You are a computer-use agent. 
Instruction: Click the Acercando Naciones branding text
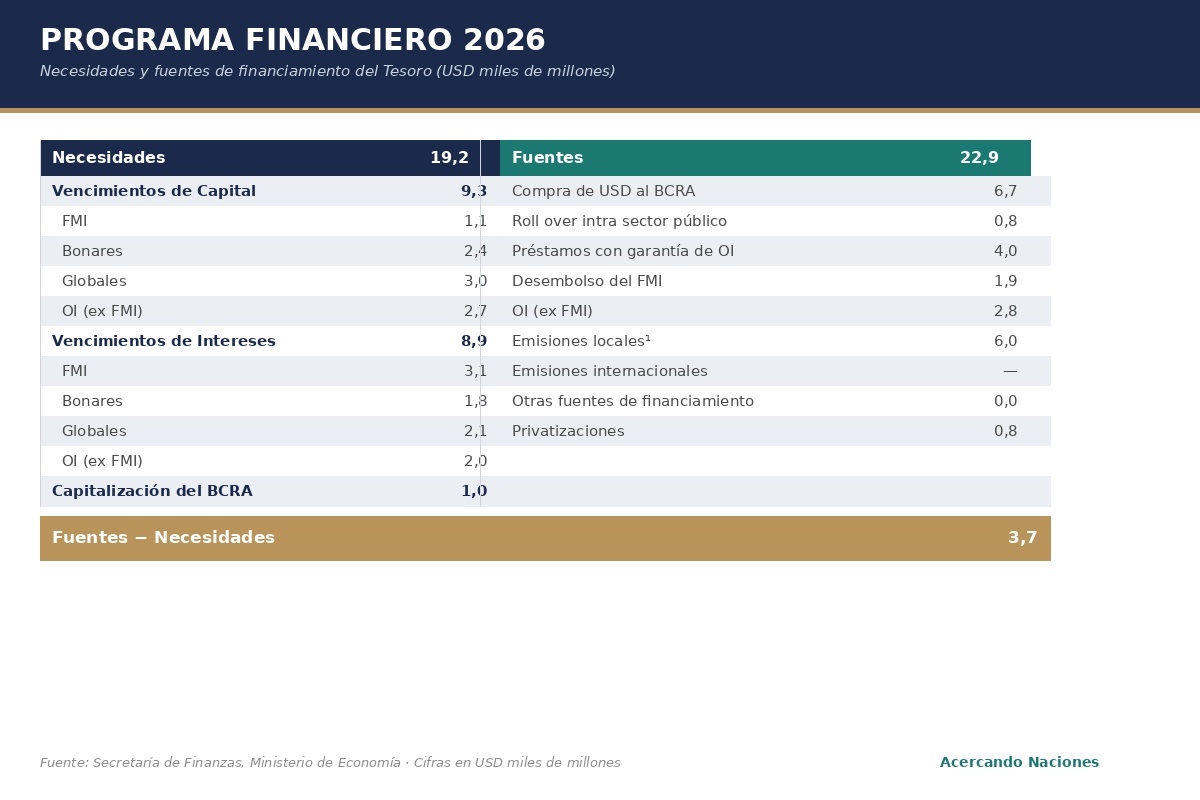click(x=1019, y=763)
